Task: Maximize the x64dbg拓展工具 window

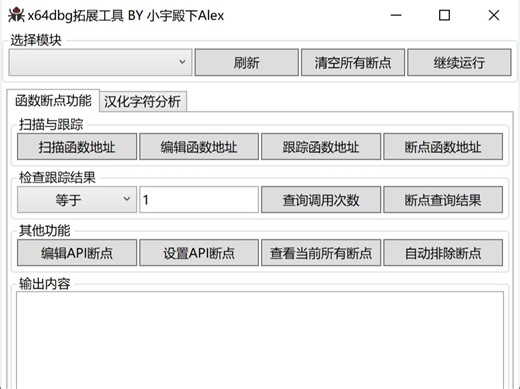Action: coord(444,15)
